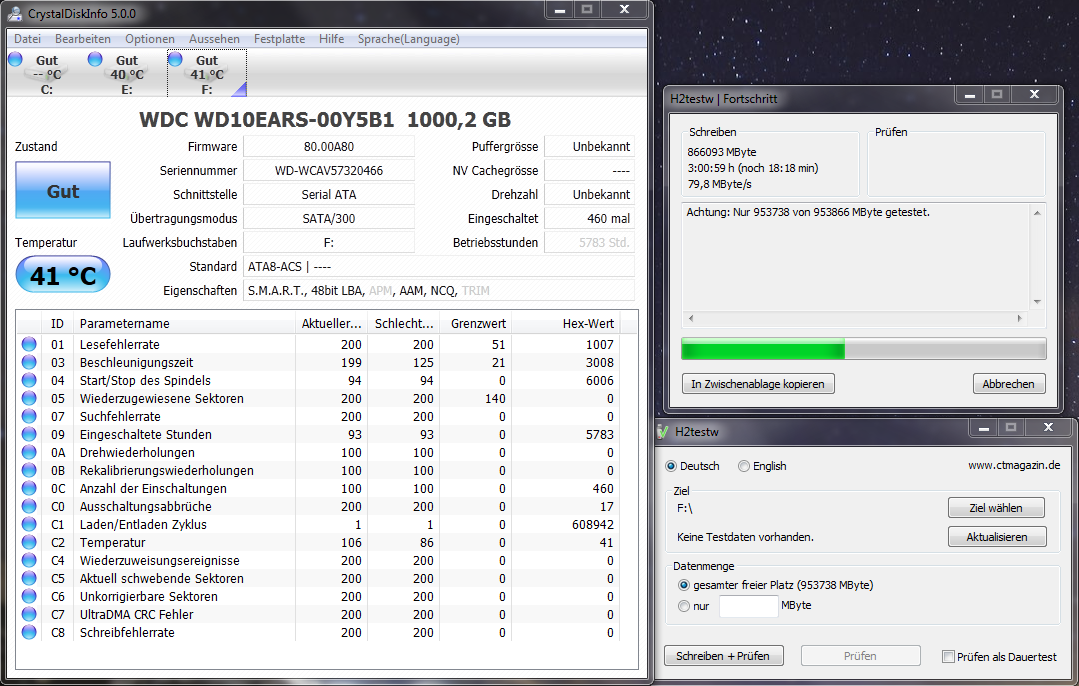The height and width of the screenshot is (686, 1079).
Task: Click the Seriennummer field WD-WCAV57320466
Action: (328, 171)
